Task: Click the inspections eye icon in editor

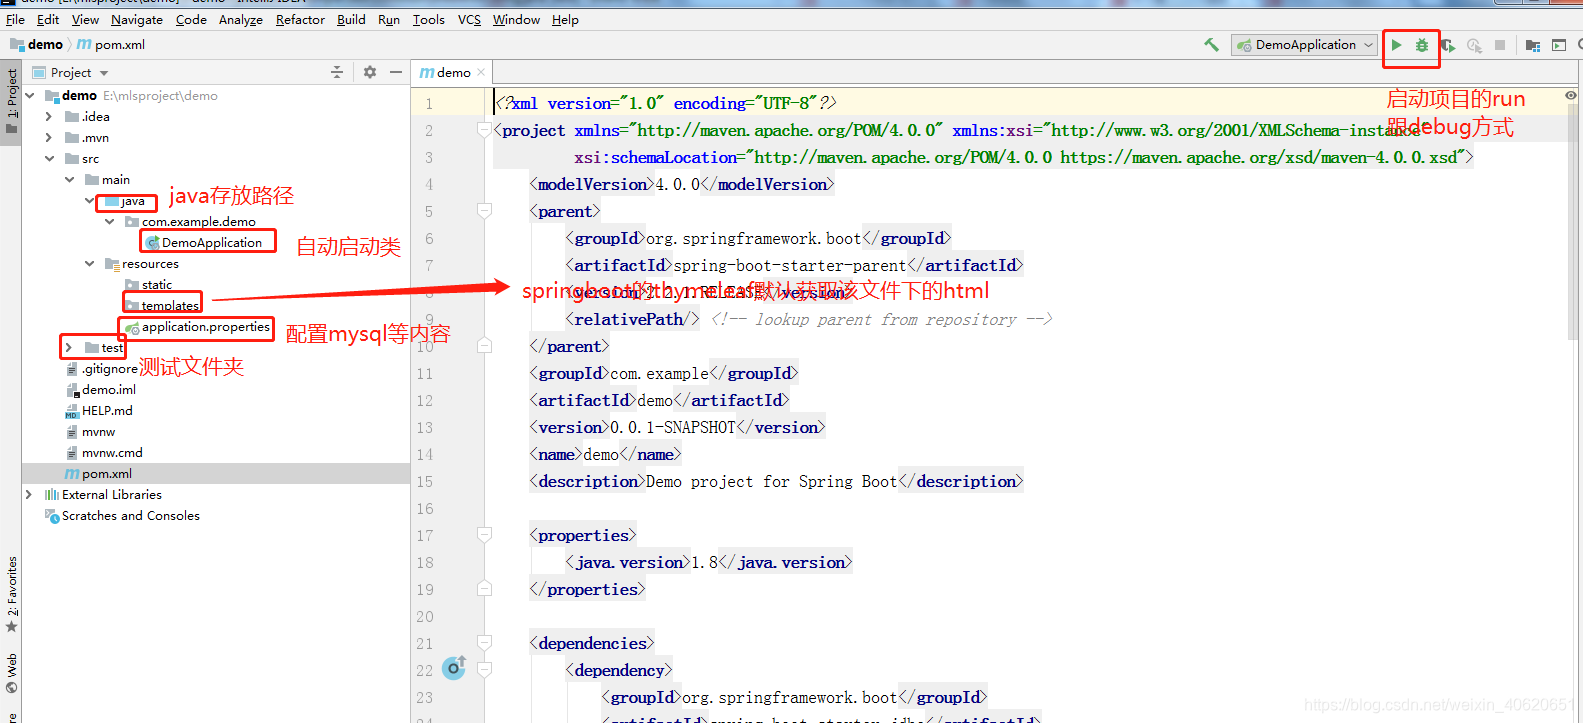Action: [1571, 96]
